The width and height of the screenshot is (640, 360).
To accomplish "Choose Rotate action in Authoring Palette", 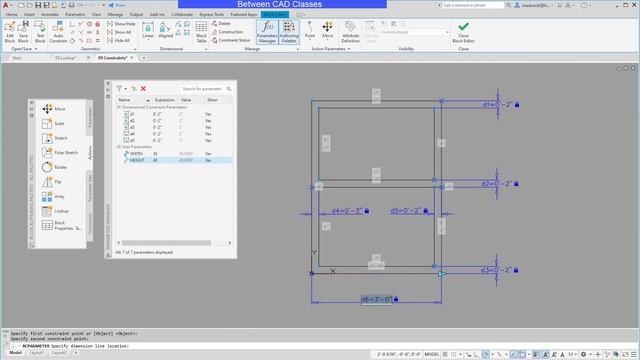I will (x=54, y=167).
